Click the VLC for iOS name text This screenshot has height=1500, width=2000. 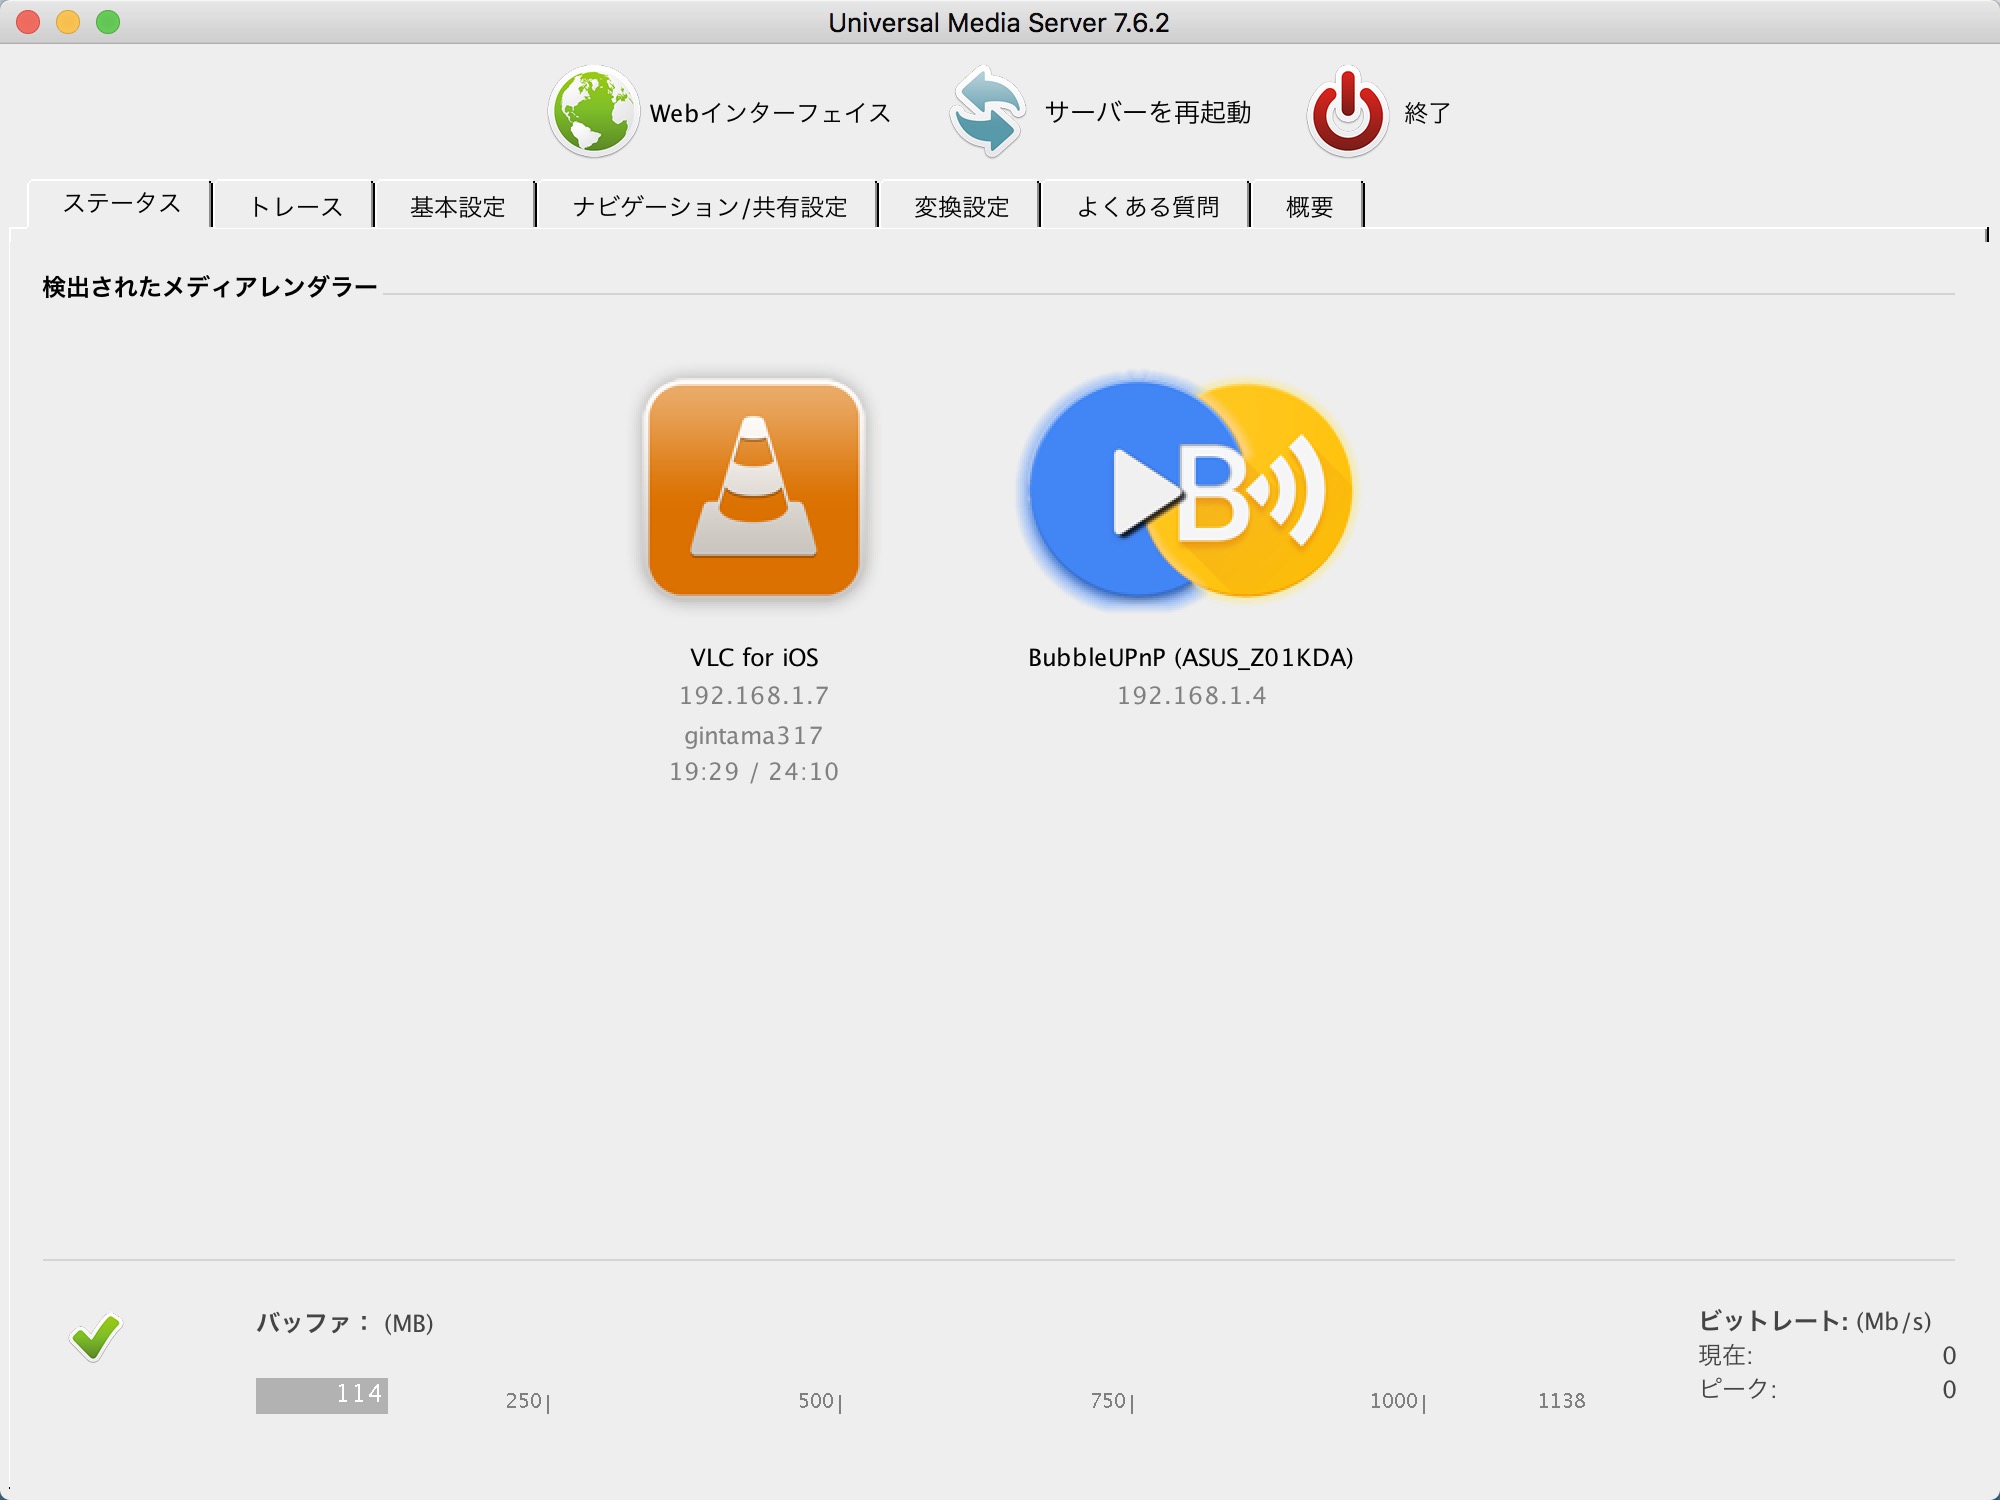pos(754,657)
